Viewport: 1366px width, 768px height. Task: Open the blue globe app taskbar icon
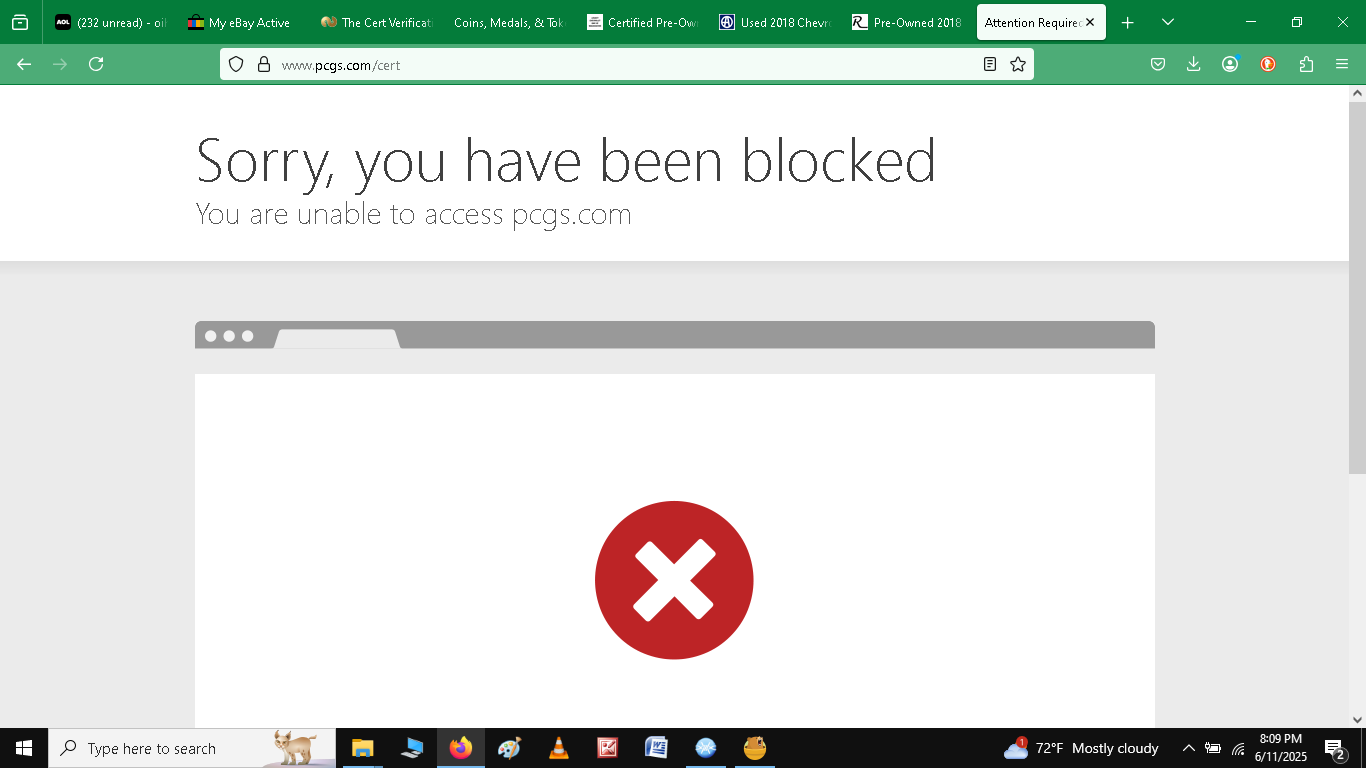706,748
